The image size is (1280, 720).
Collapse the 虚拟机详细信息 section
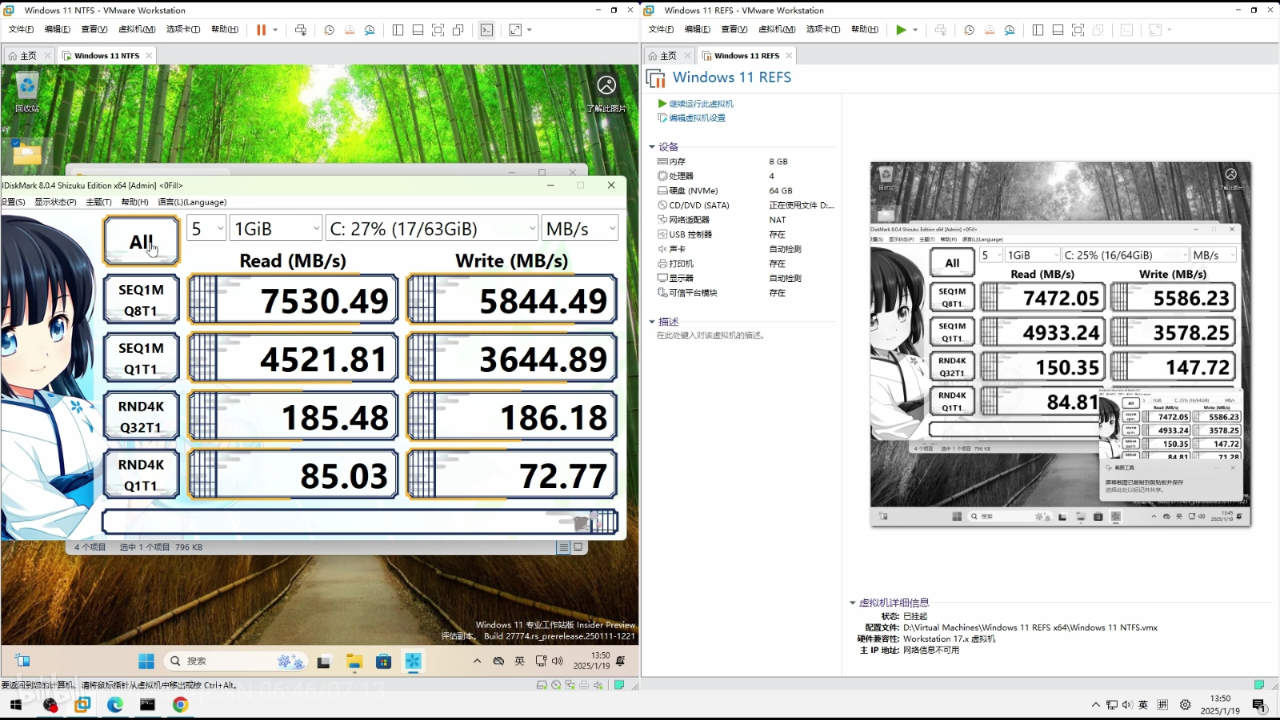click(853, 603)
